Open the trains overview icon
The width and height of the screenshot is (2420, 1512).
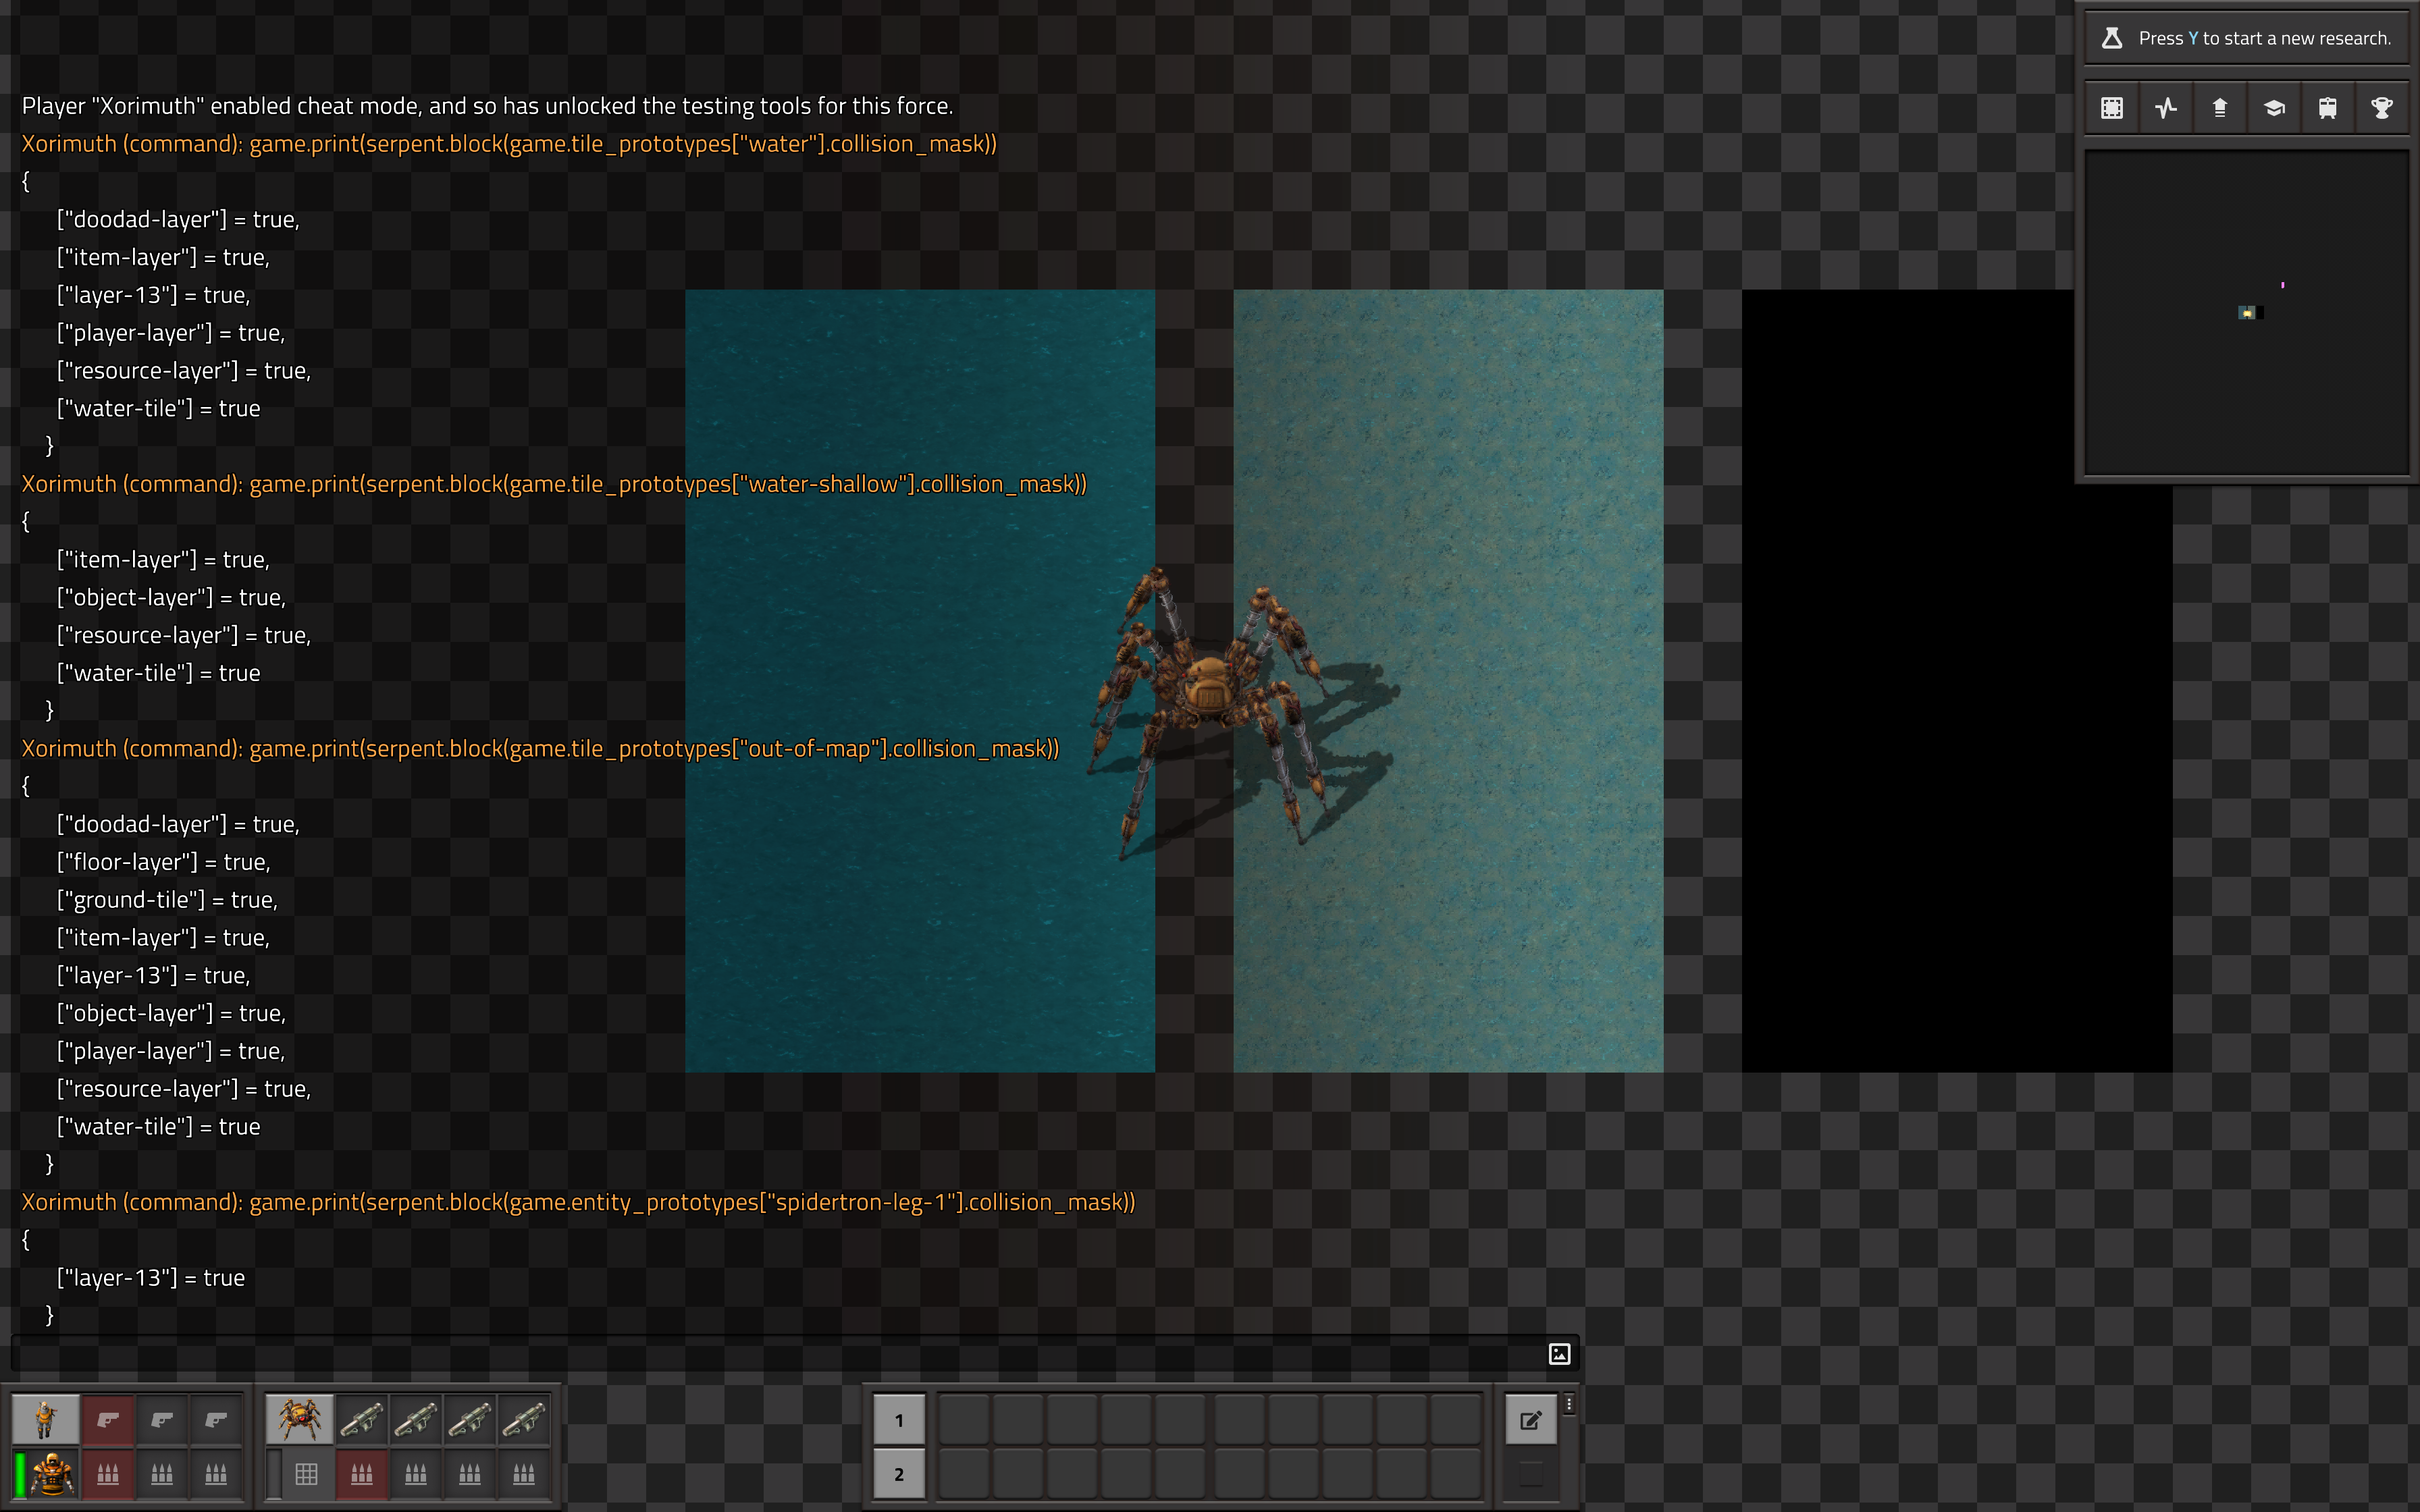(2327, 108)
